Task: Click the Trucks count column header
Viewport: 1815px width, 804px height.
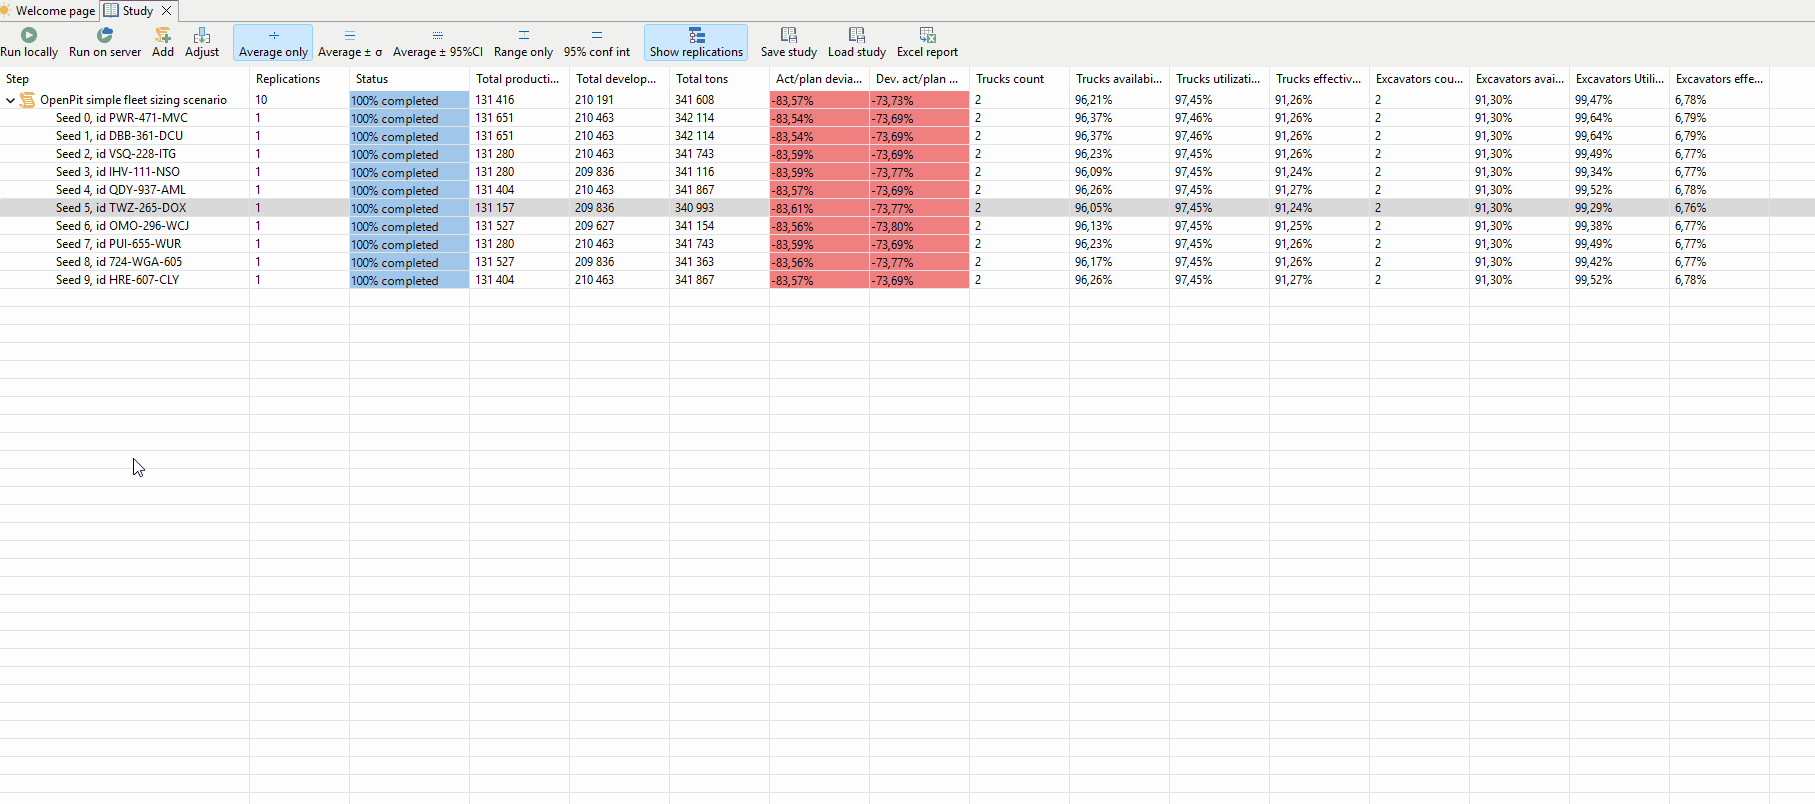Action: tap(1019, 79)
